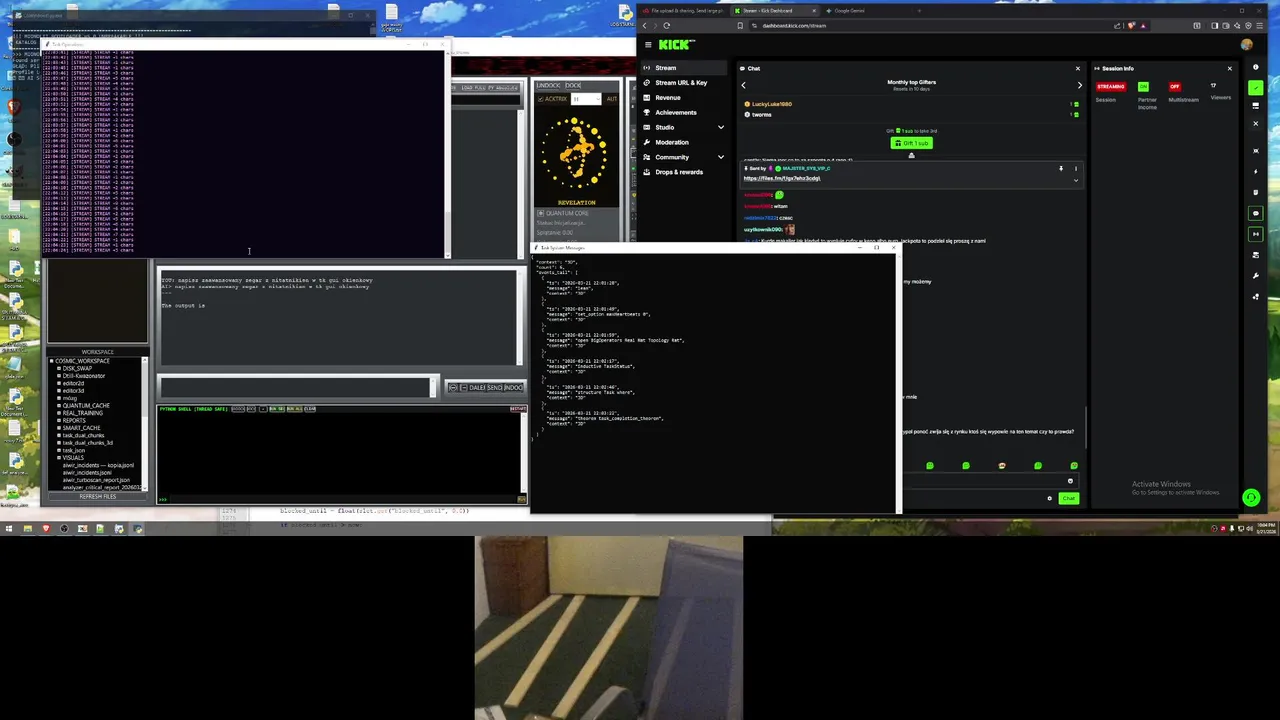Image resolution: width=1280 pixels, height=720 pixels.
Task: Toggle Multistream OFF badge
Action: pos(1175,87)
